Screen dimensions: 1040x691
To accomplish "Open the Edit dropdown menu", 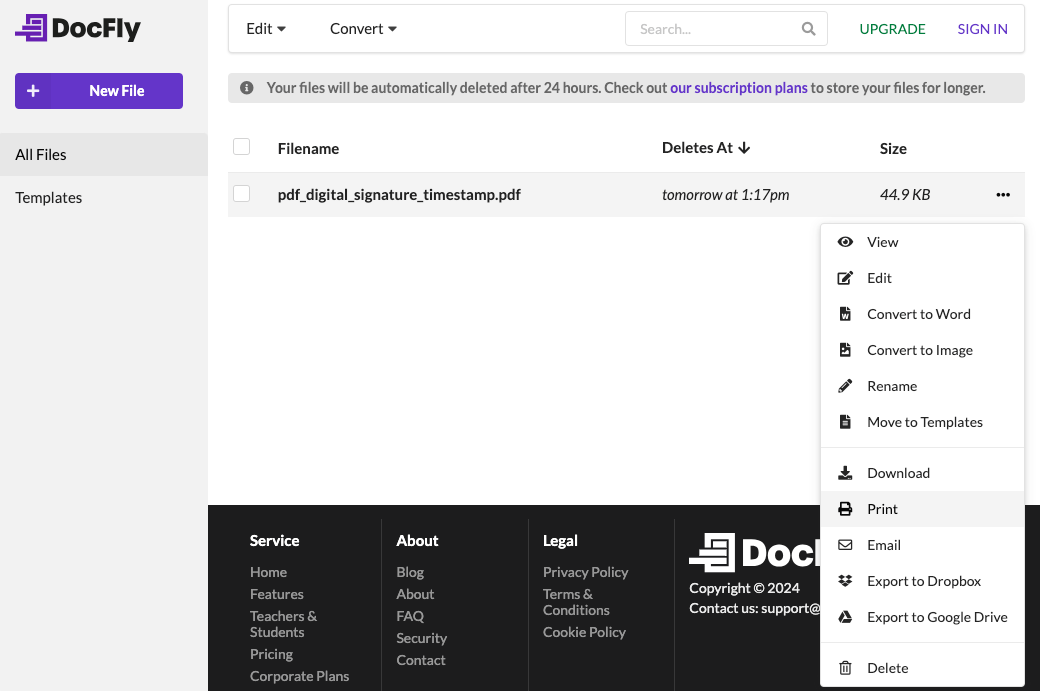I will [x=266, y=29].
